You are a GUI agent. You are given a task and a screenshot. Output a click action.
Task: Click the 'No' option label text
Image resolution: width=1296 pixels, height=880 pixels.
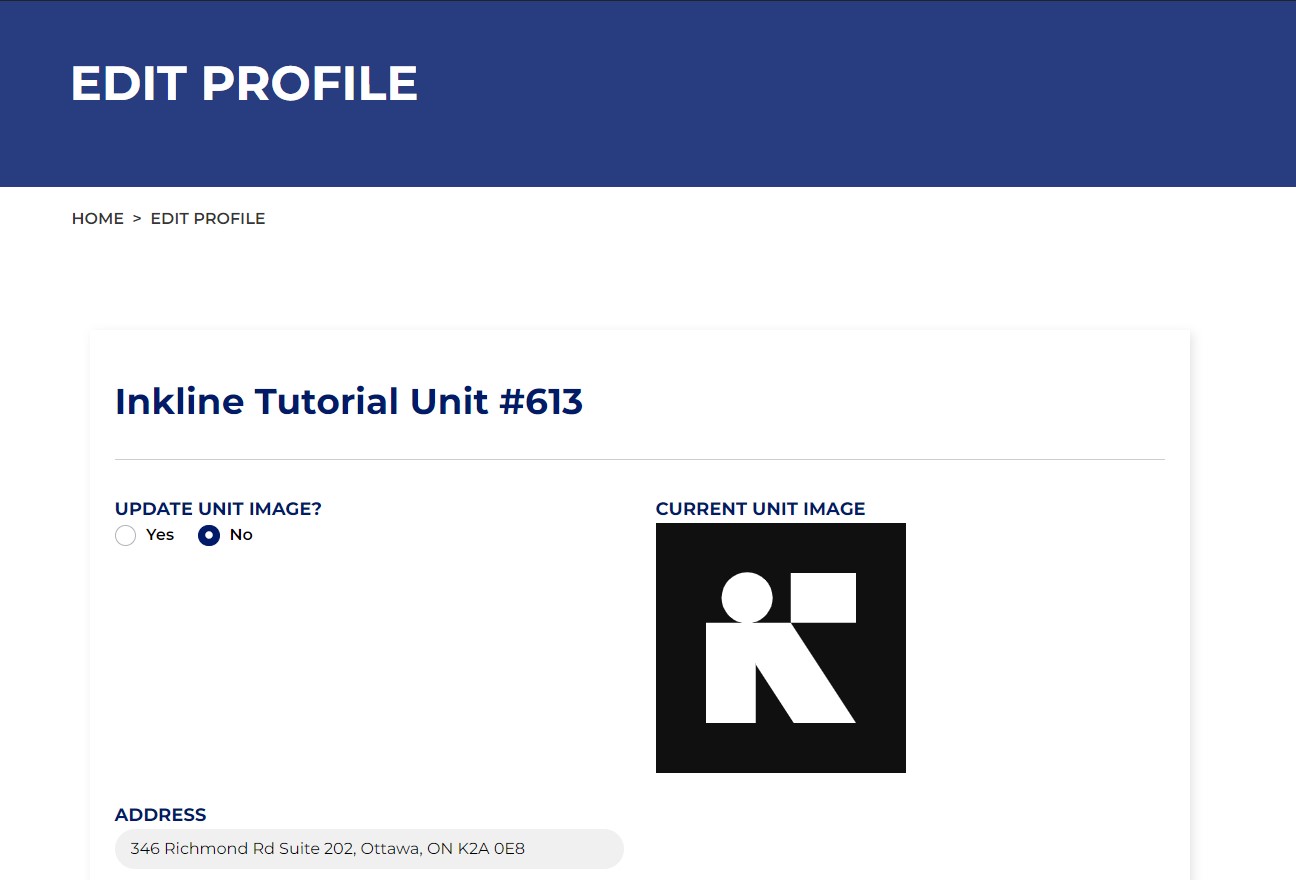(x=241, y=535)
